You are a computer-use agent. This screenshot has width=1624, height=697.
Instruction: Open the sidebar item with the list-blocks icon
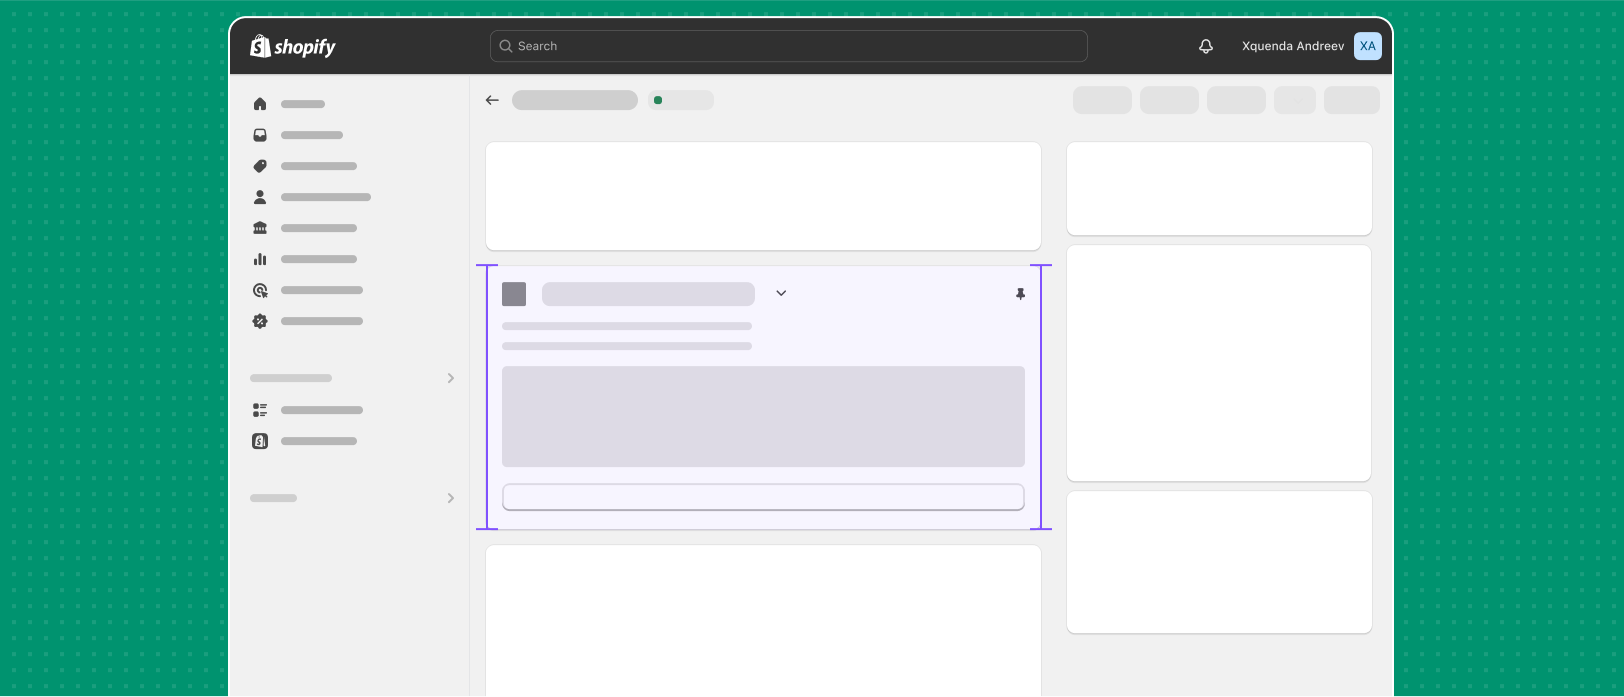pos(260,410)
